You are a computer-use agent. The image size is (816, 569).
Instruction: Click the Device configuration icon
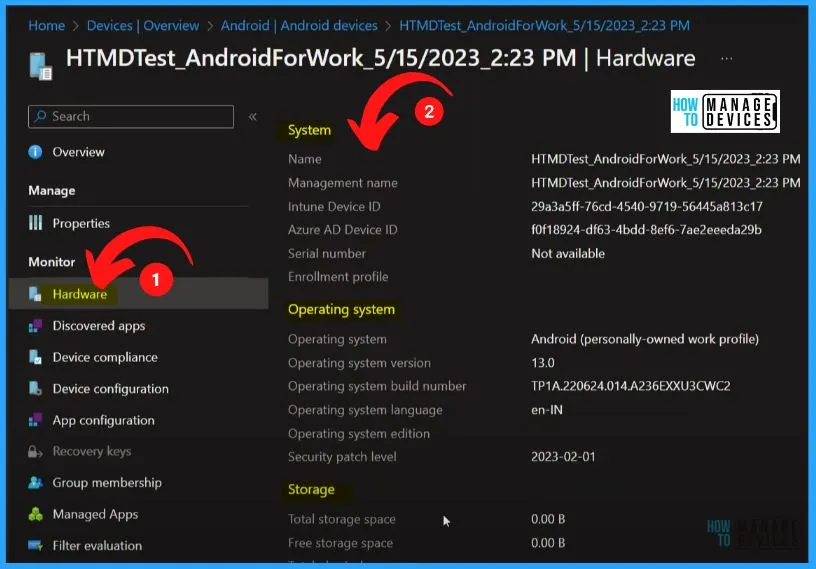click(35, 389)
